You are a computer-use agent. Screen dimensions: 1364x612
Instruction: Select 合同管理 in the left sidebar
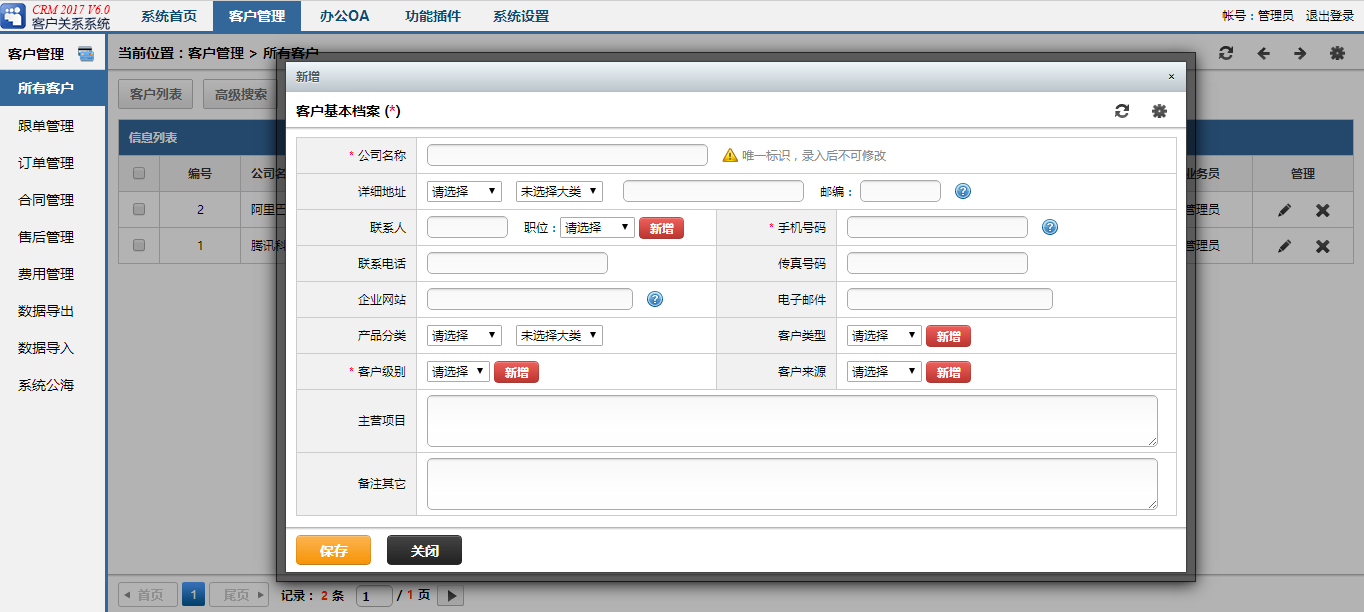click(46, 200)
